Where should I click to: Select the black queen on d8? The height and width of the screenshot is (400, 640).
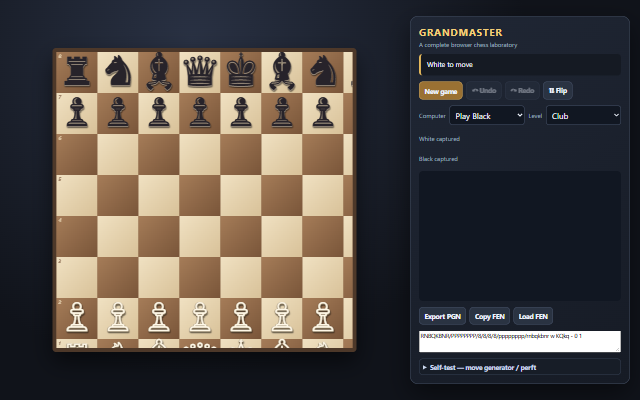tap(200, 72)
